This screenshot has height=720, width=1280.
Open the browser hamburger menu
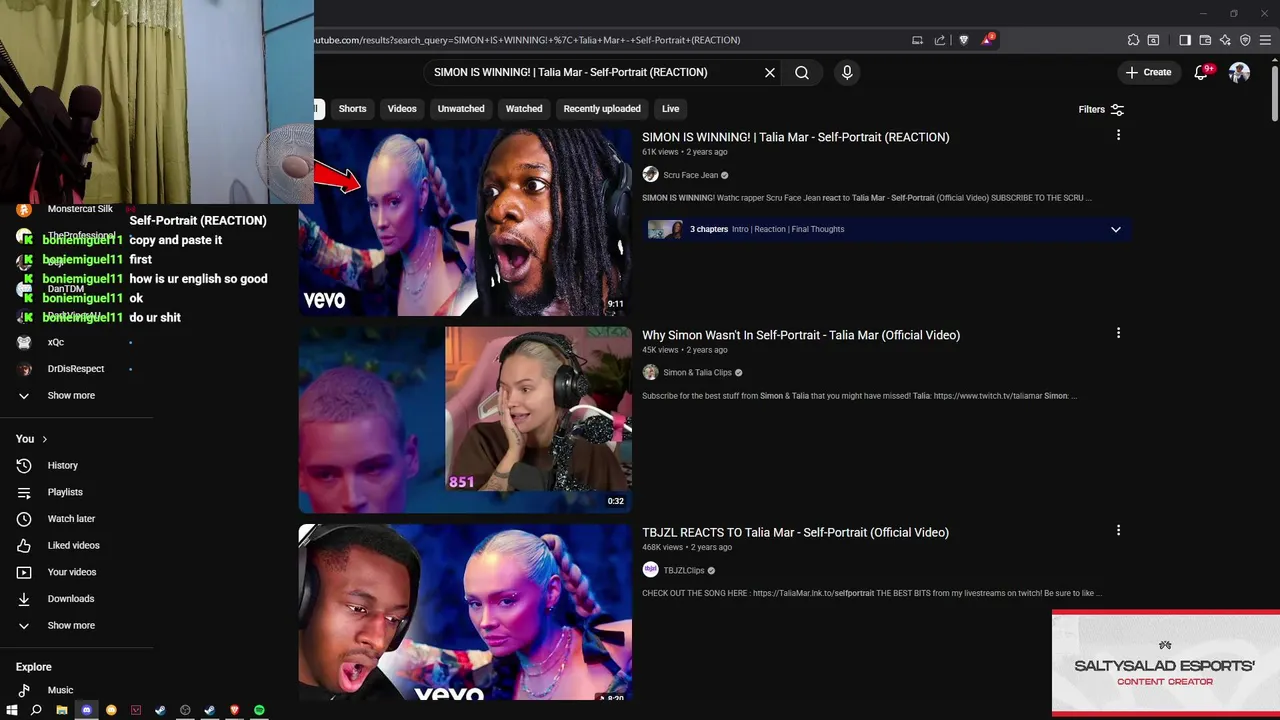tap(1266, 40)
